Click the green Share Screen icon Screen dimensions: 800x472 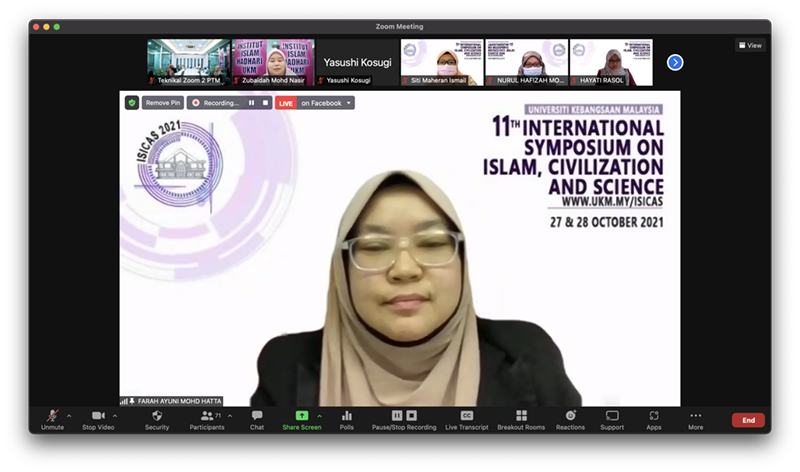click(x=301, y=416)
